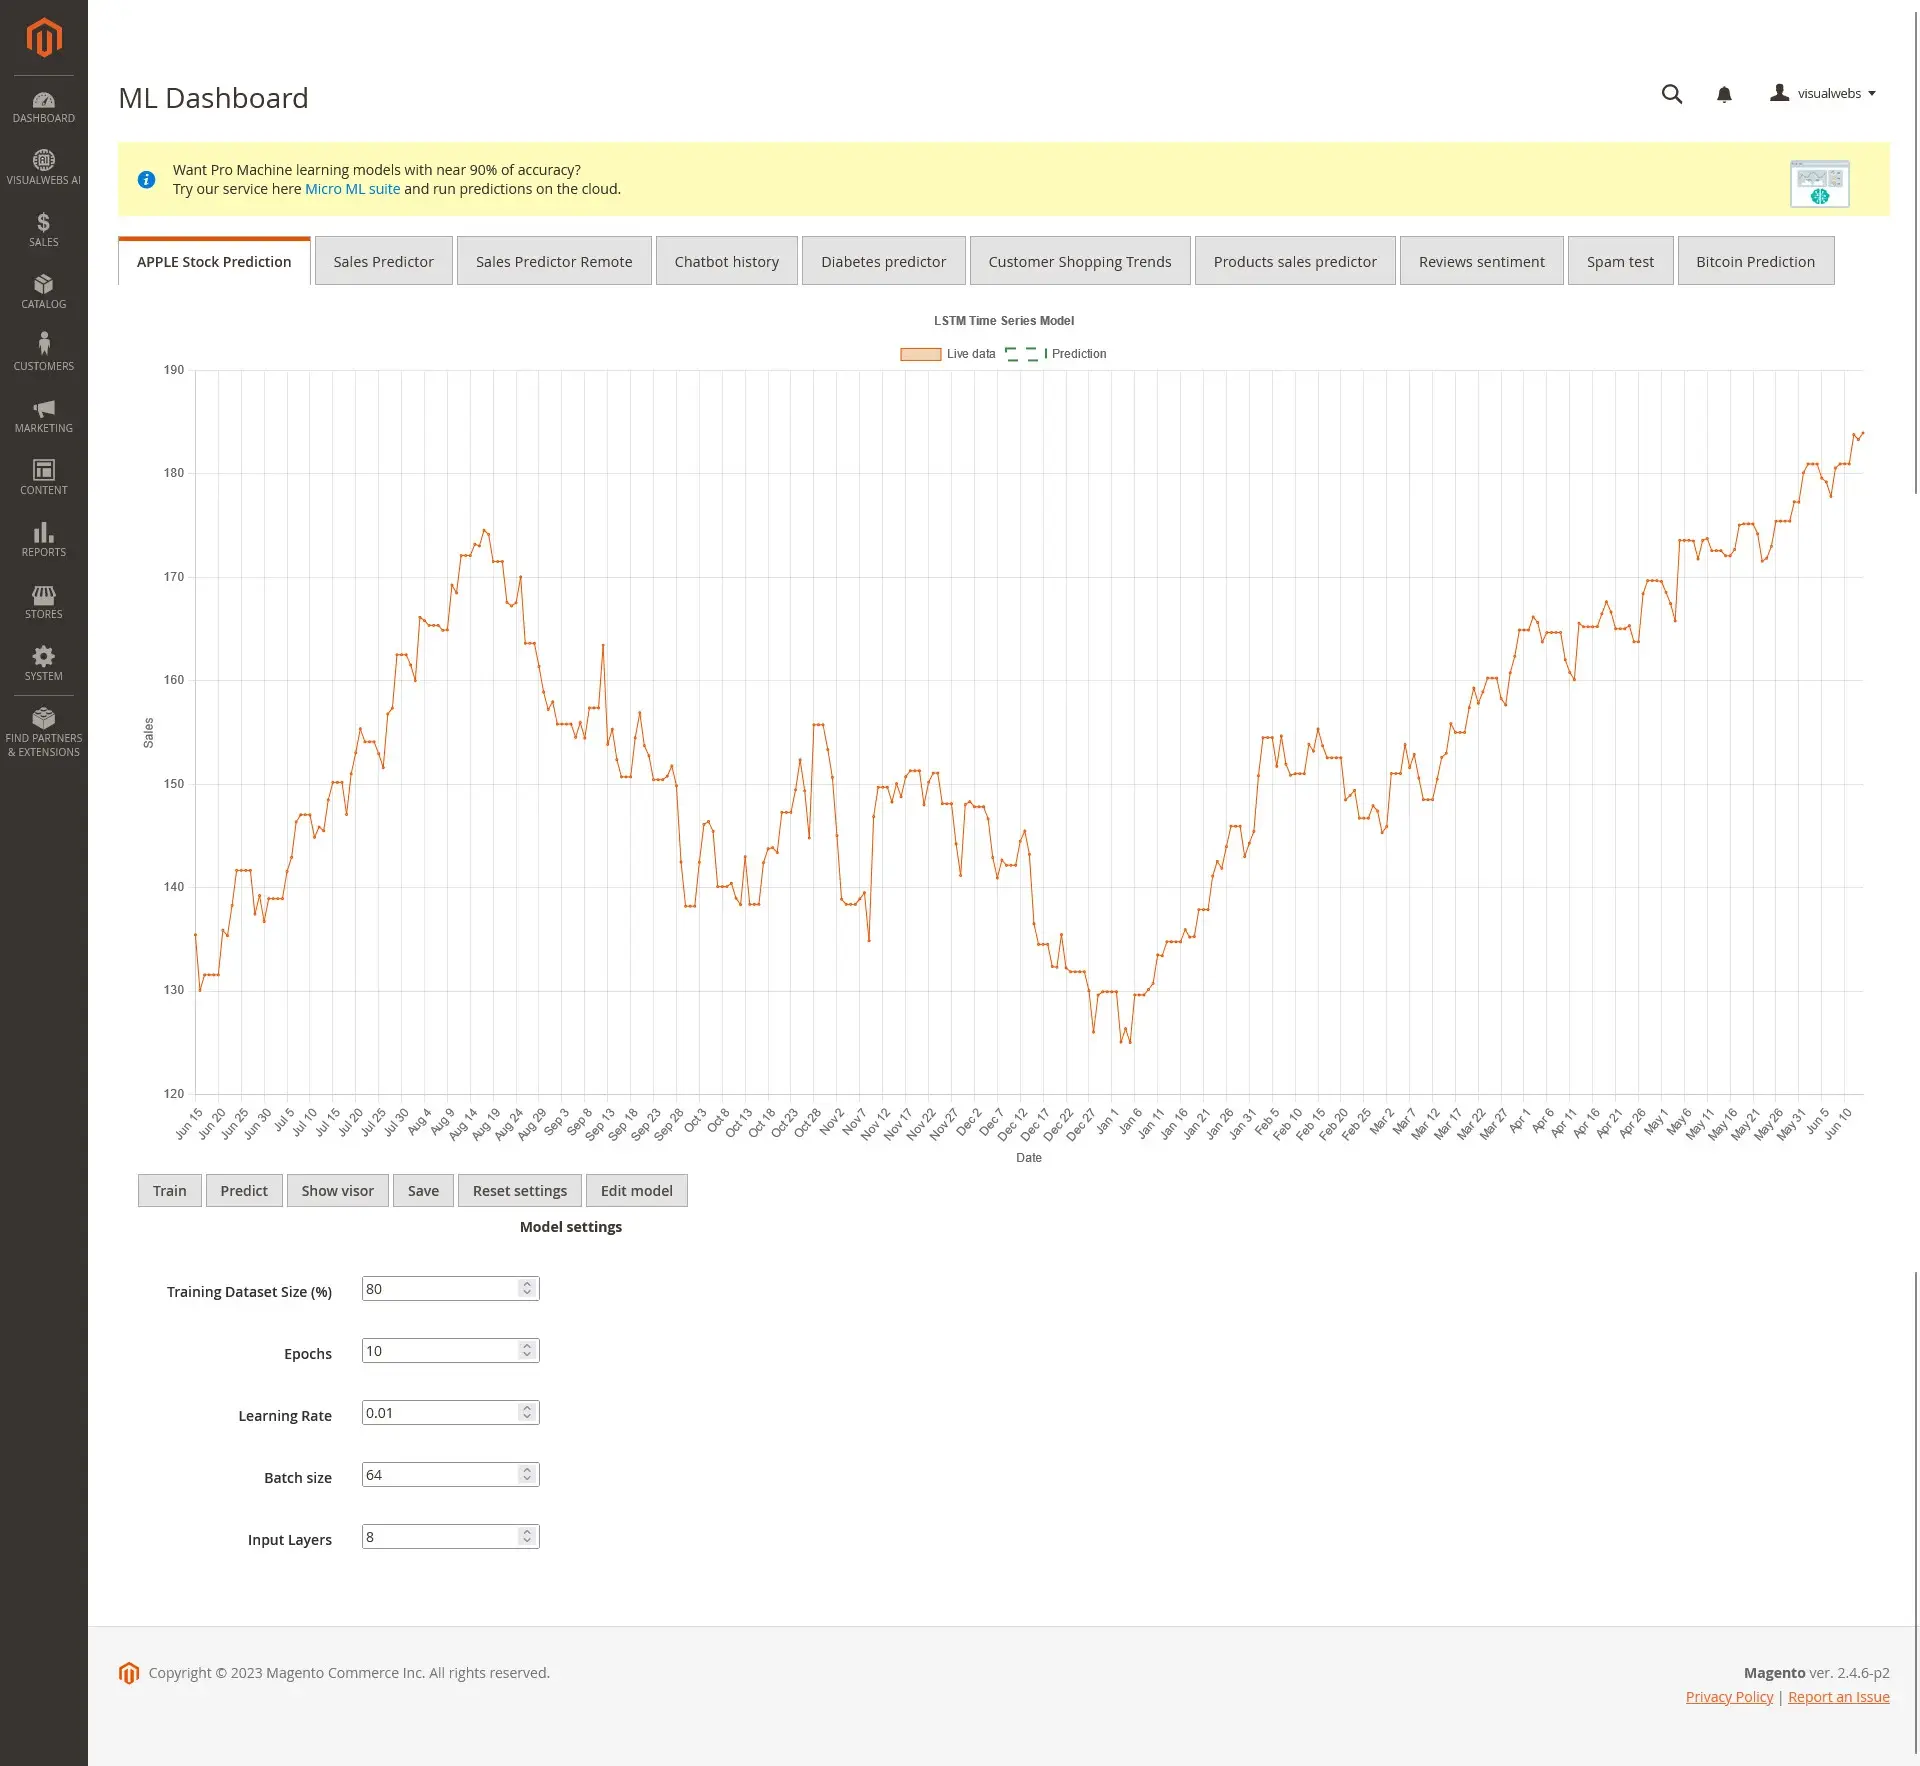Click the Learning Rate input field
The width and height of the screenshot is (1920, 1766).
tap(438, 1413)
